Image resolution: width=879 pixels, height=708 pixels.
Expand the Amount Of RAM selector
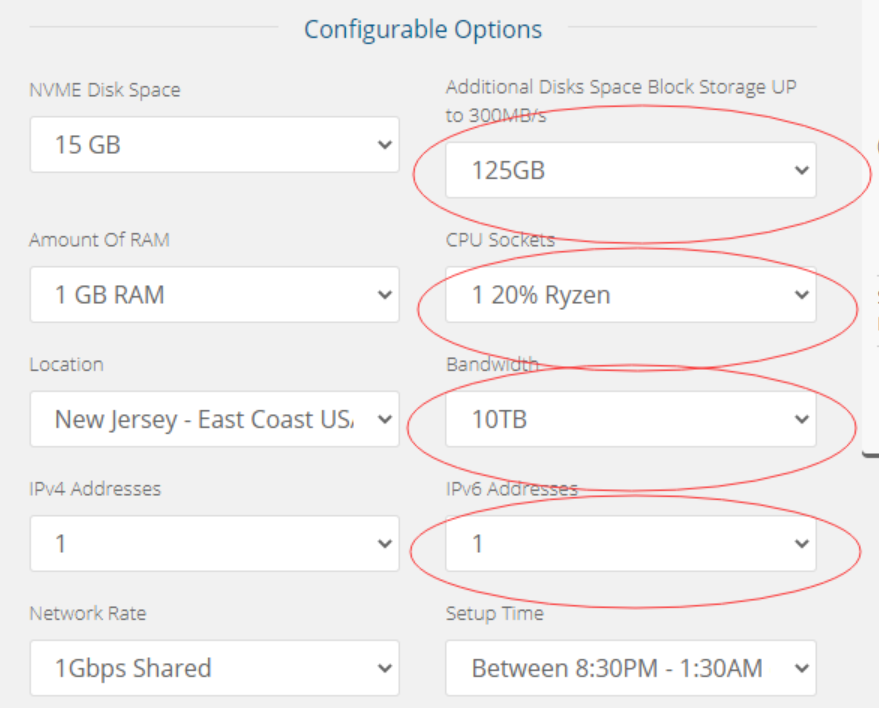pyautogui.click(x=213, y=295)
